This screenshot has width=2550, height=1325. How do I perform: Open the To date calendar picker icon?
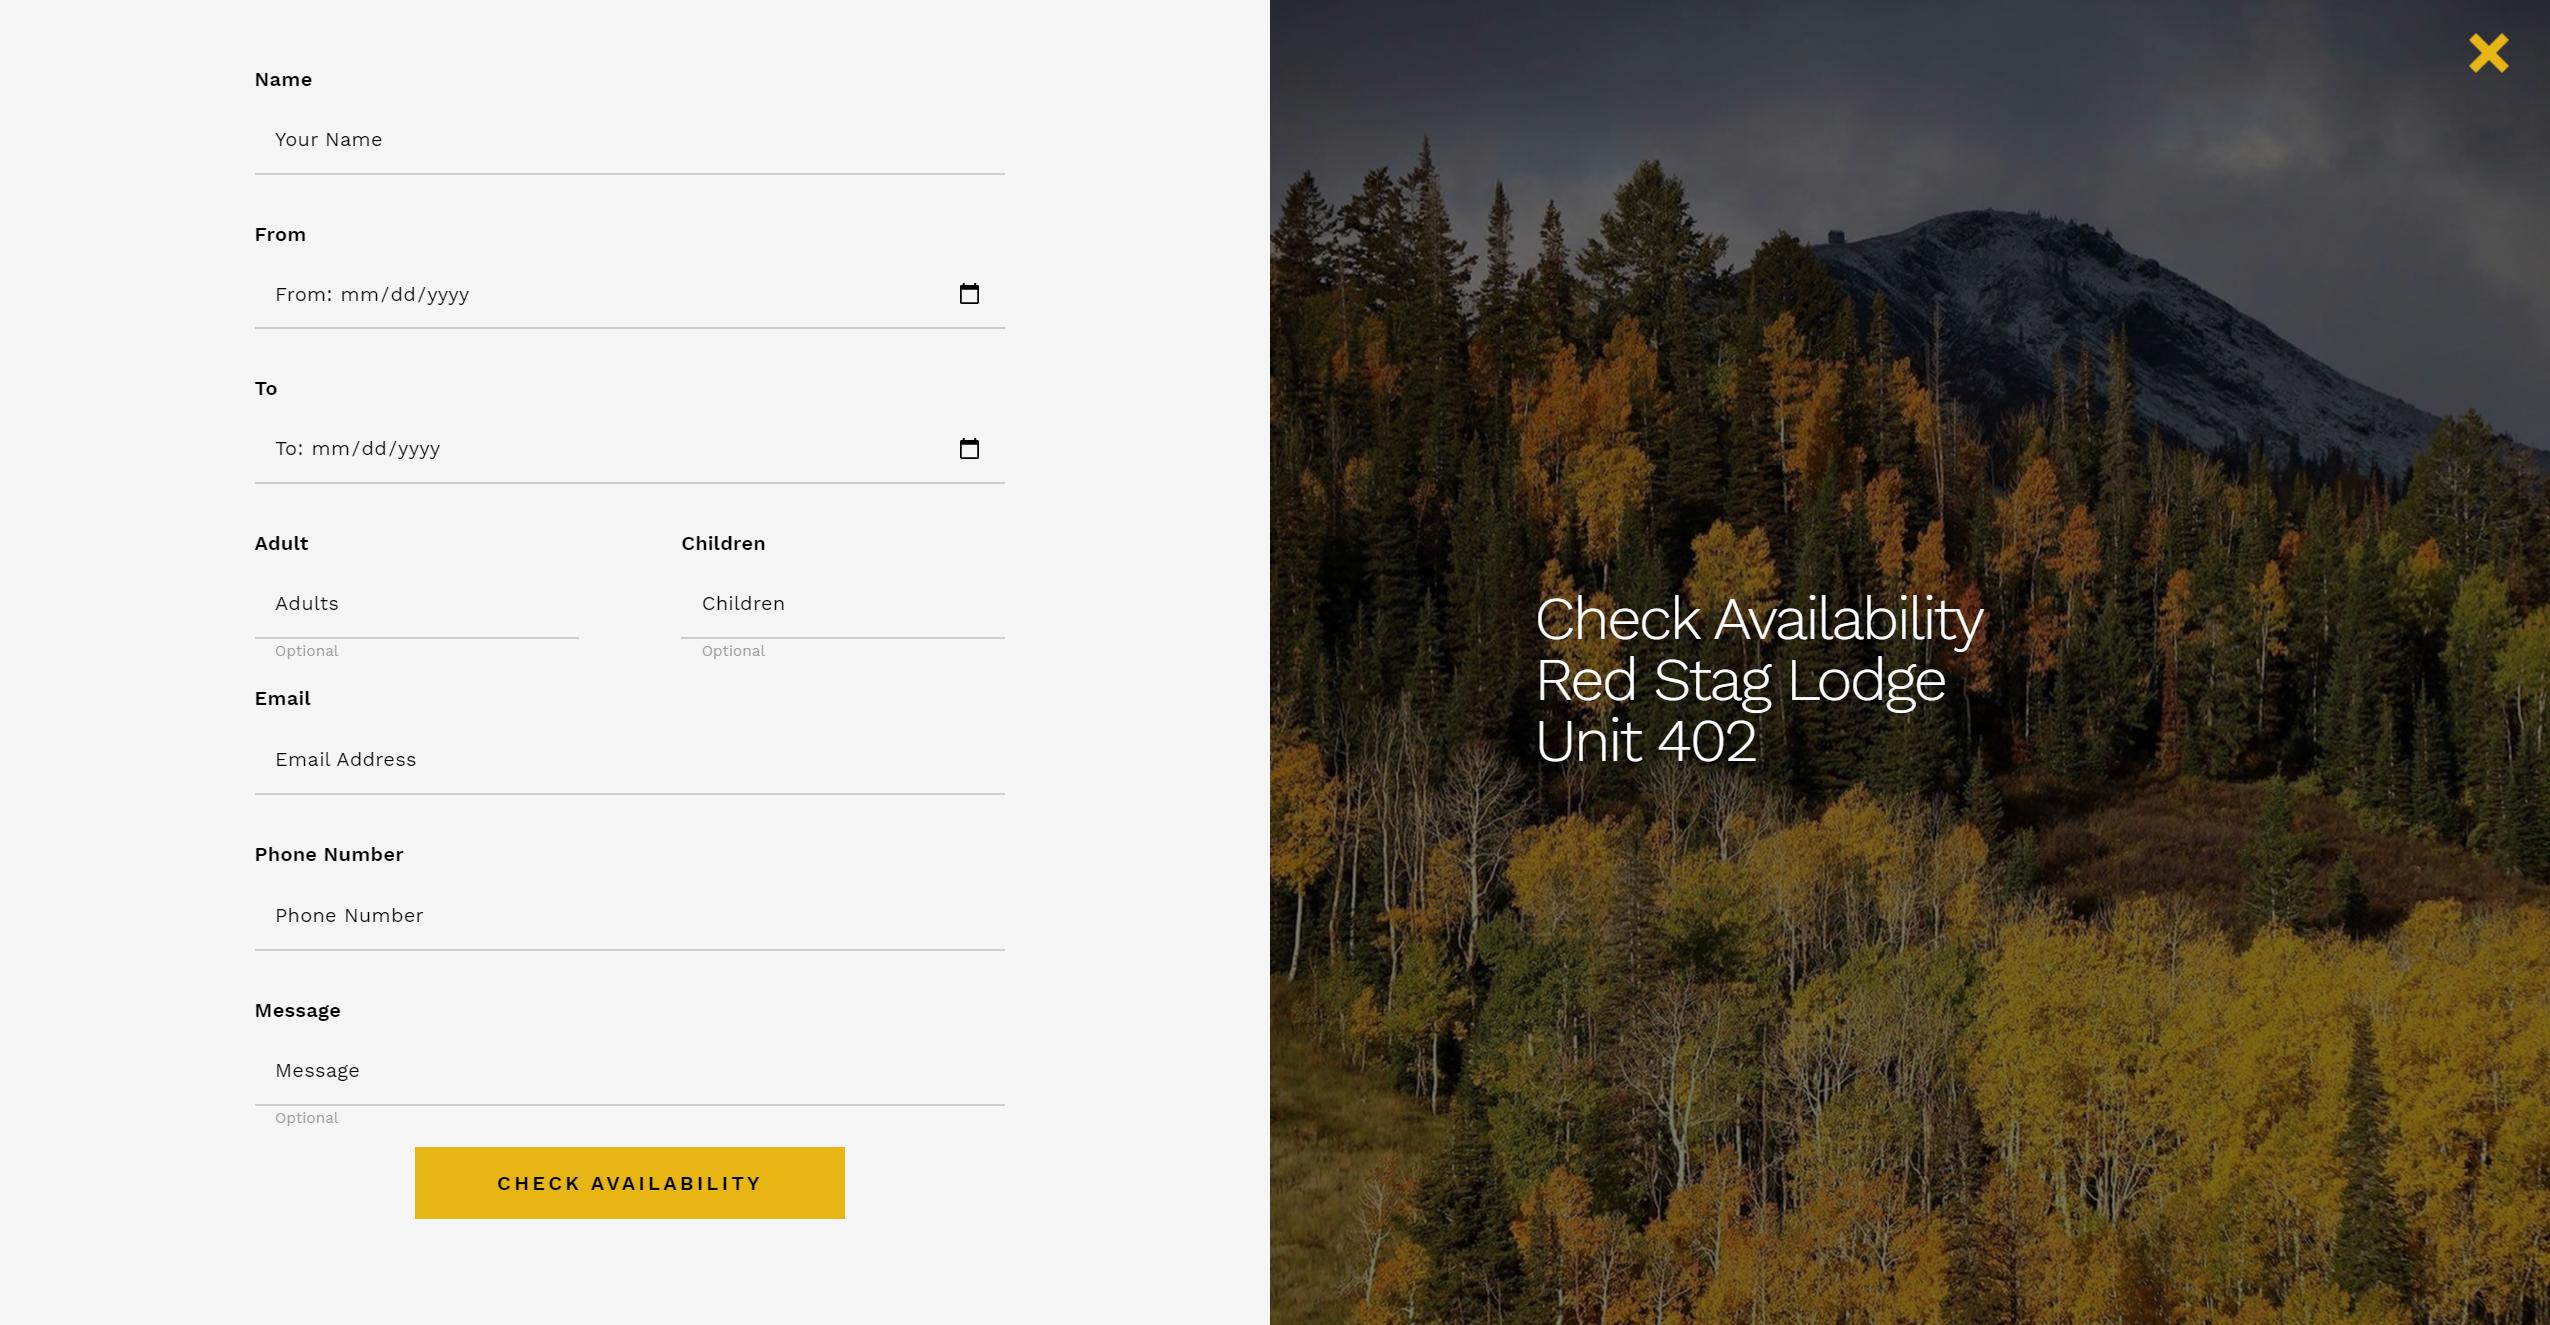[969, 449]
